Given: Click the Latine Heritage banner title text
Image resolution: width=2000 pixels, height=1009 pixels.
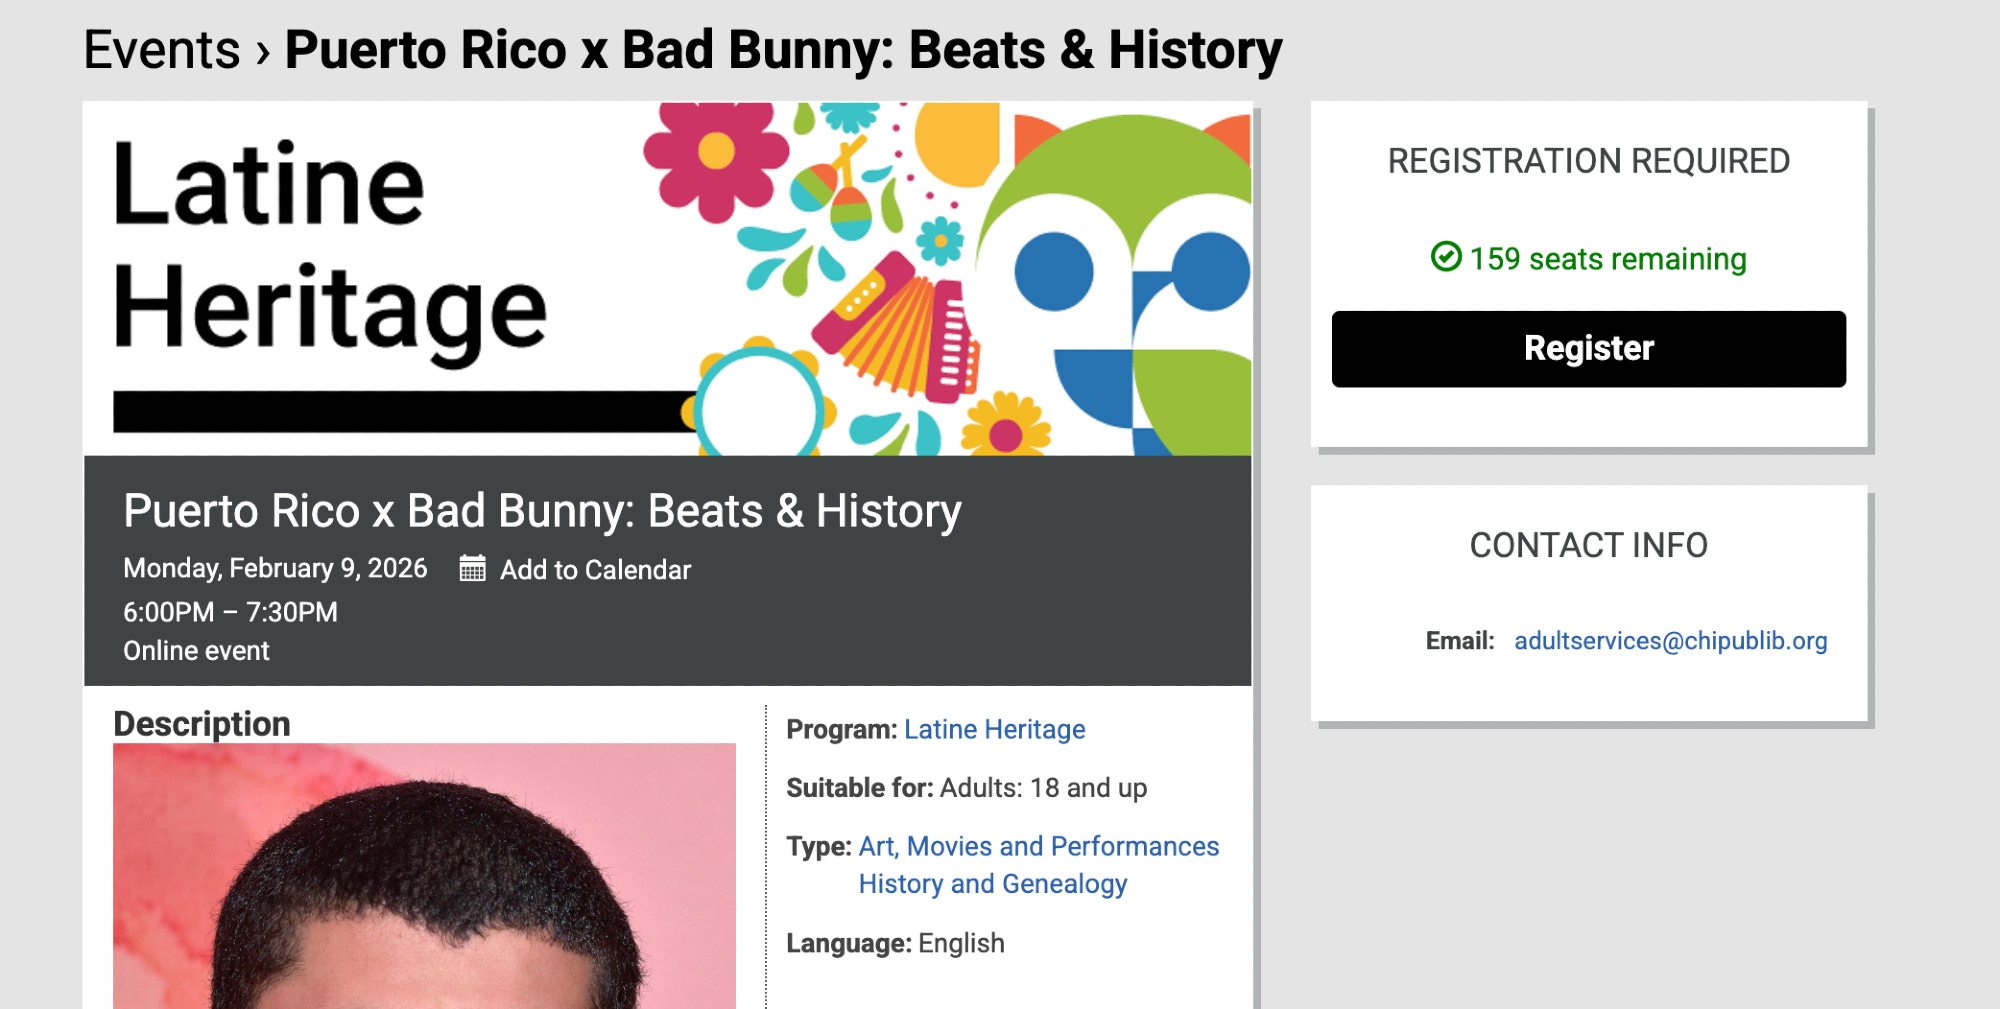Looking at the screenshot, I should click(x=330, y=245).
